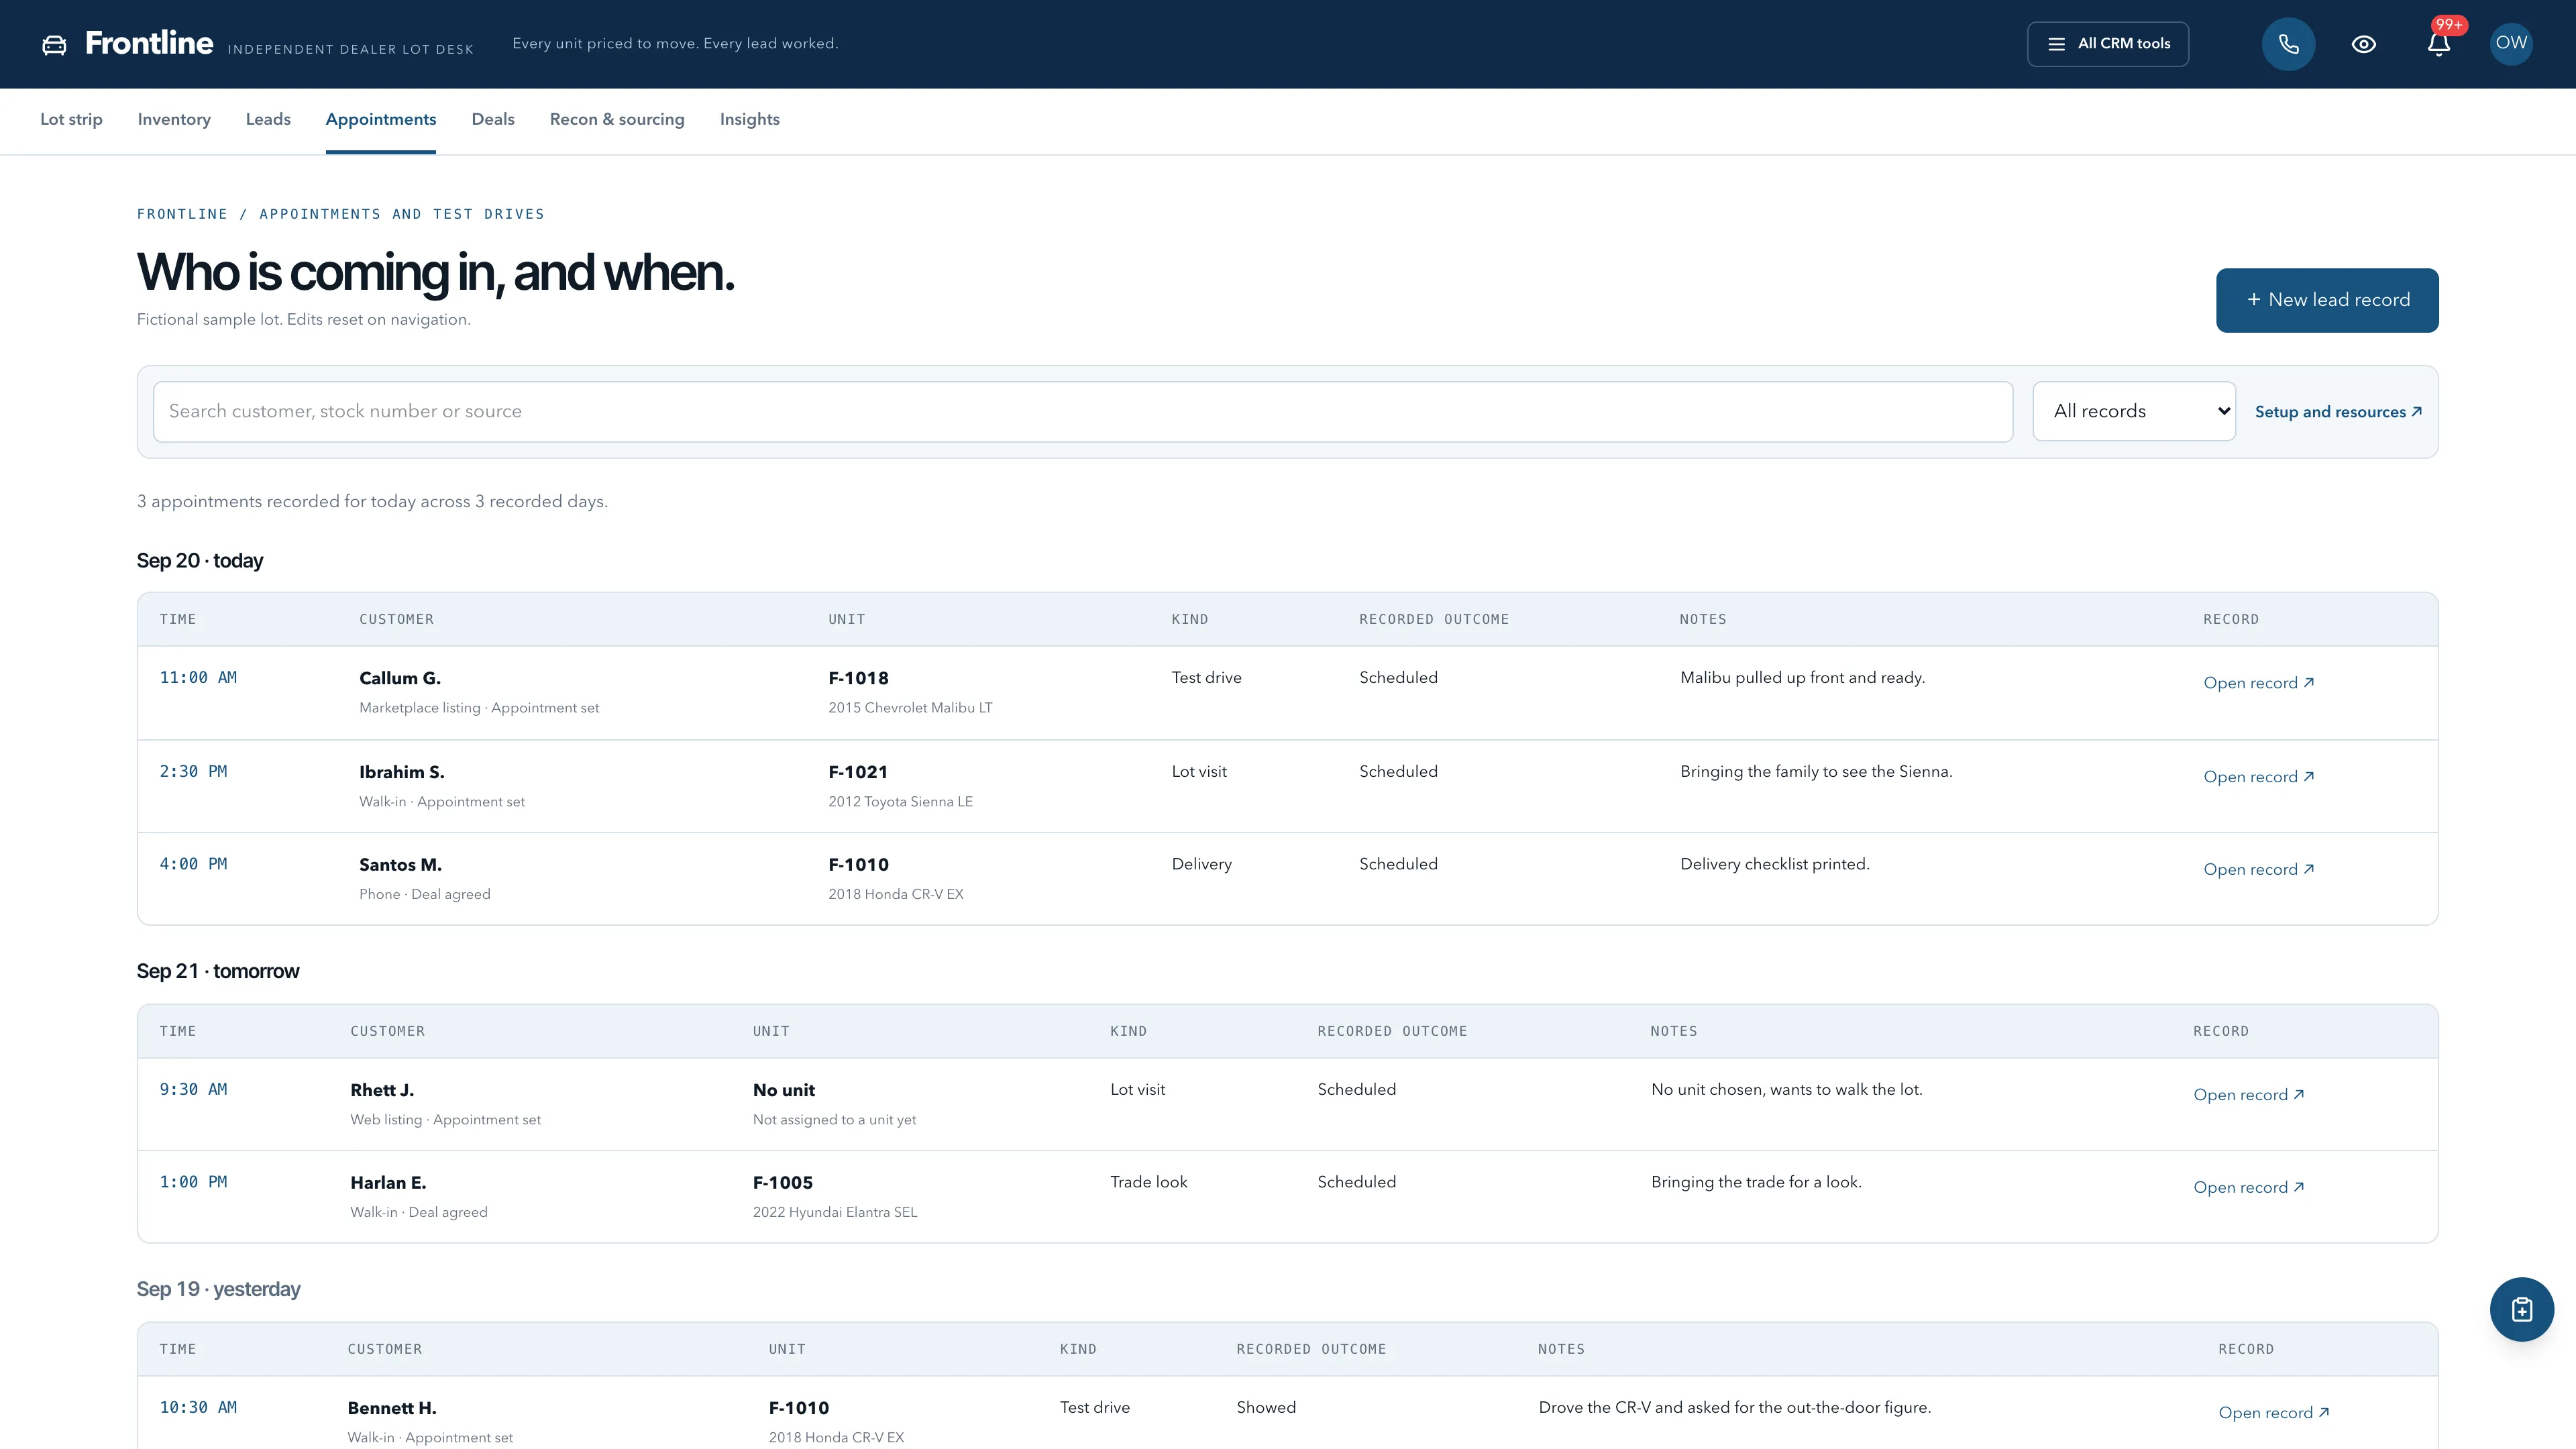The image size is (2576, 1449).
Task: Click the customer search field
Action: point(1082,411)
